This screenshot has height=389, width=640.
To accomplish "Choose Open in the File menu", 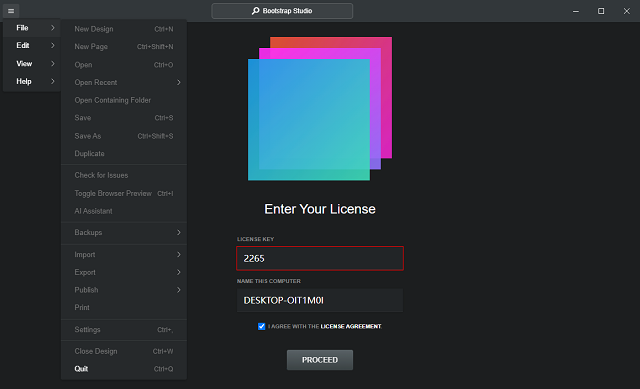I will pos(124,64).
